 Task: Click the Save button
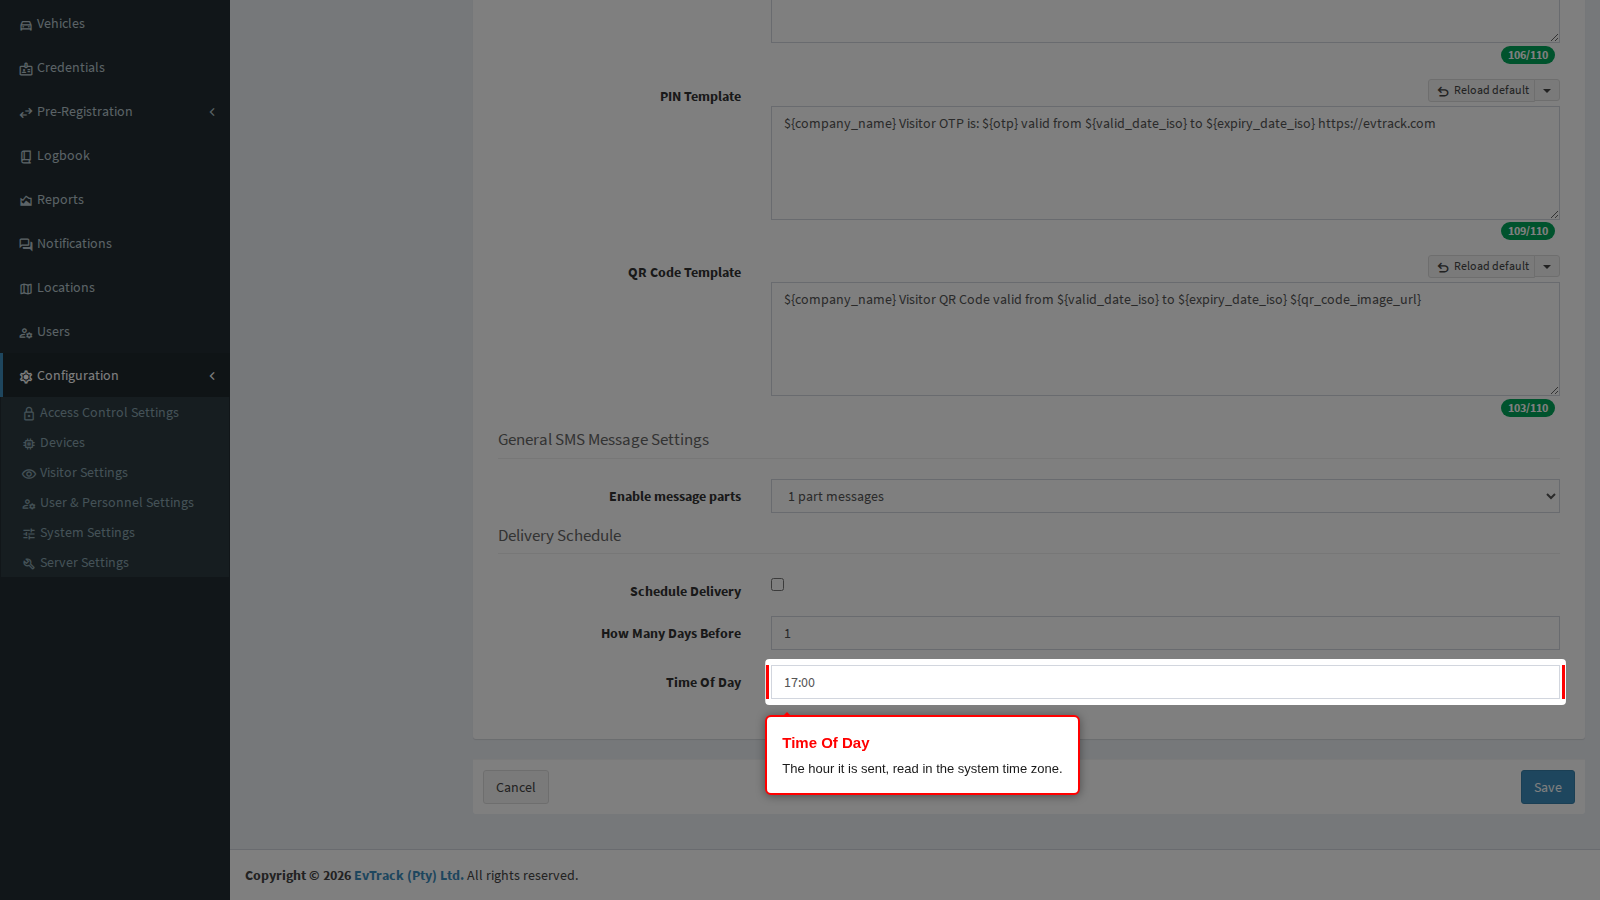point(1547,787)
